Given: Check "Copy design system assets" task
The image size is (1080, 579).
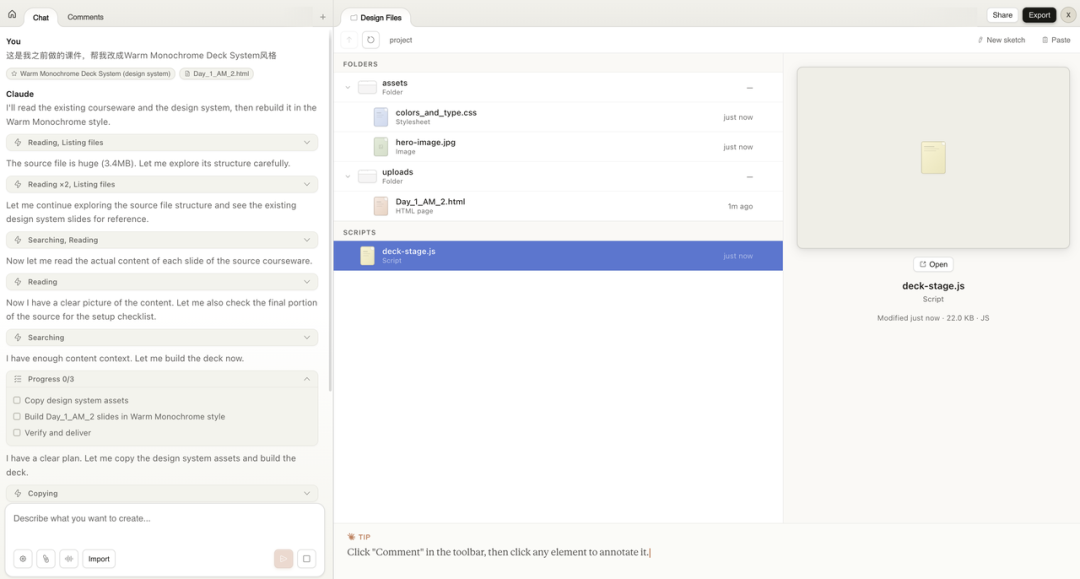Looking at the screenshot, I should [17, 400].
